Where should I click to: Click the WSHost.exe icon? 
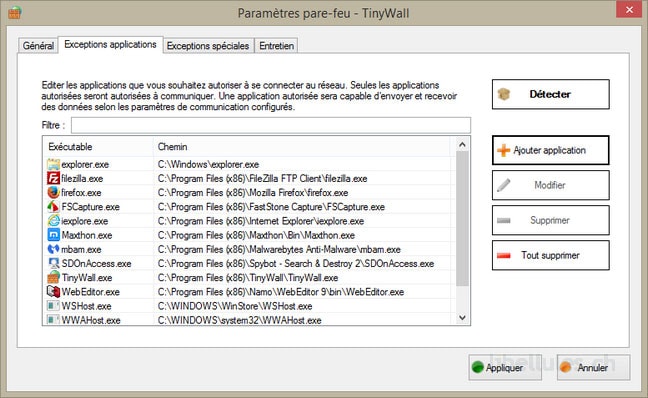click(53, 305)
